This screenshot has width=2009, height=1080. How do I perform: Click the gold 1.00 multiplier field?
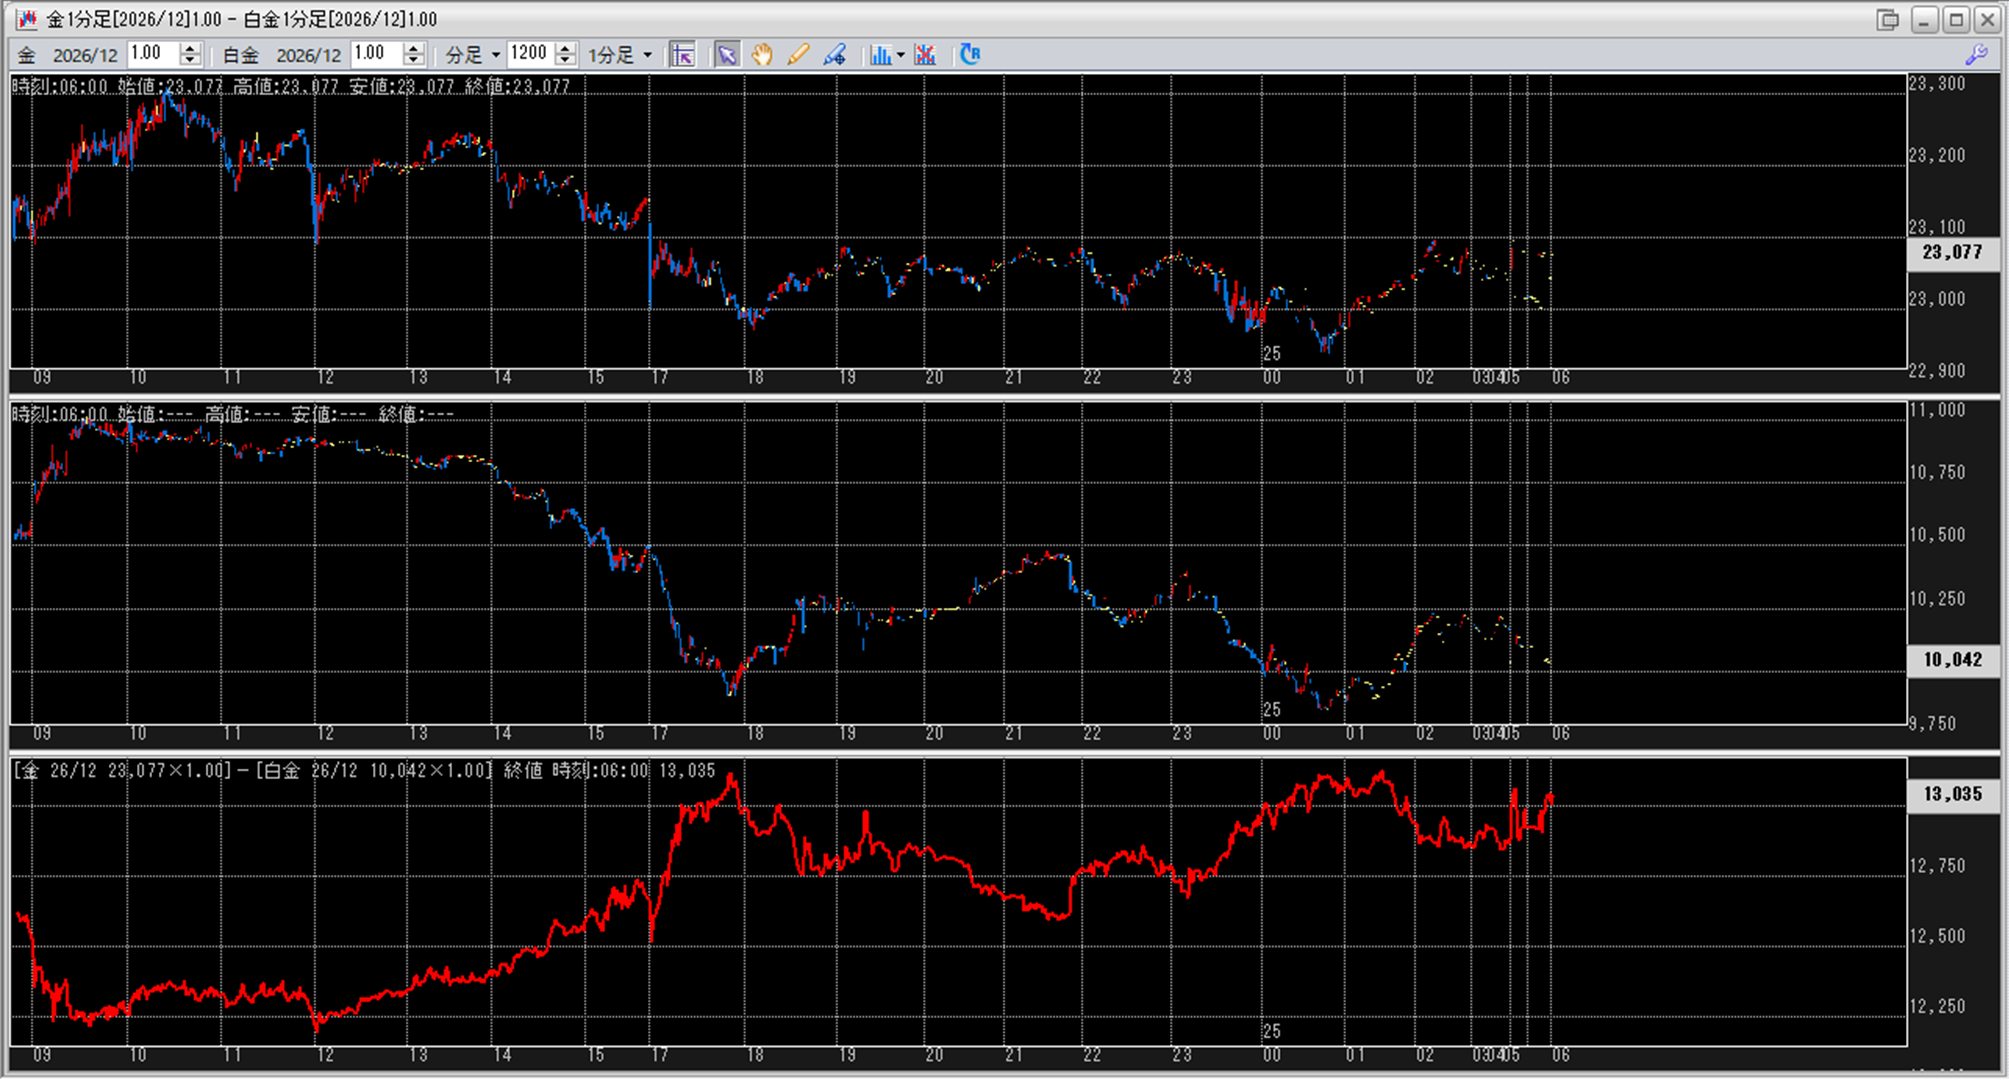[152, 54]
